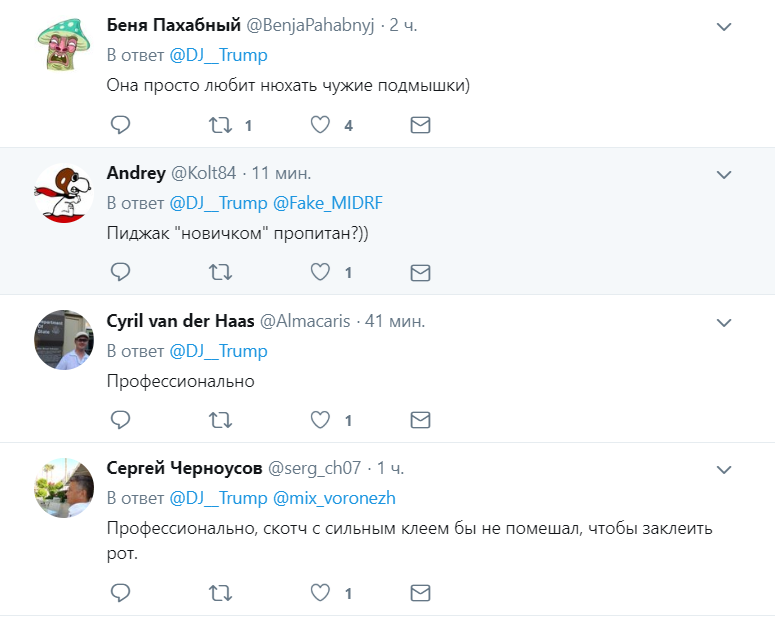Send Беня Пахабный's tweet via direct message
The height and width of the screenshot is (617, 775).
pos(421,125)
